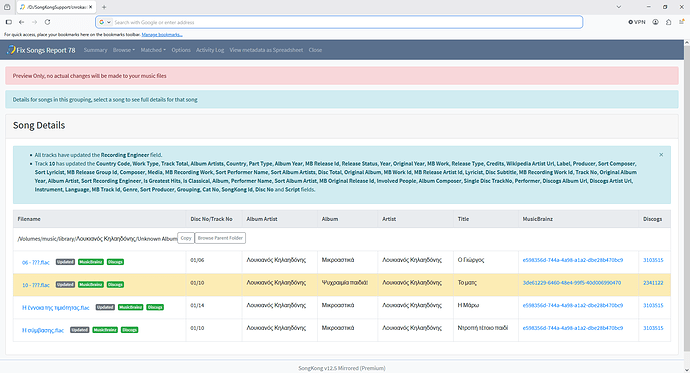
Task: Open MusicBrainz id 3de61229 link for Το ματς
Action: pyautogui.click(x=572, y=283)
